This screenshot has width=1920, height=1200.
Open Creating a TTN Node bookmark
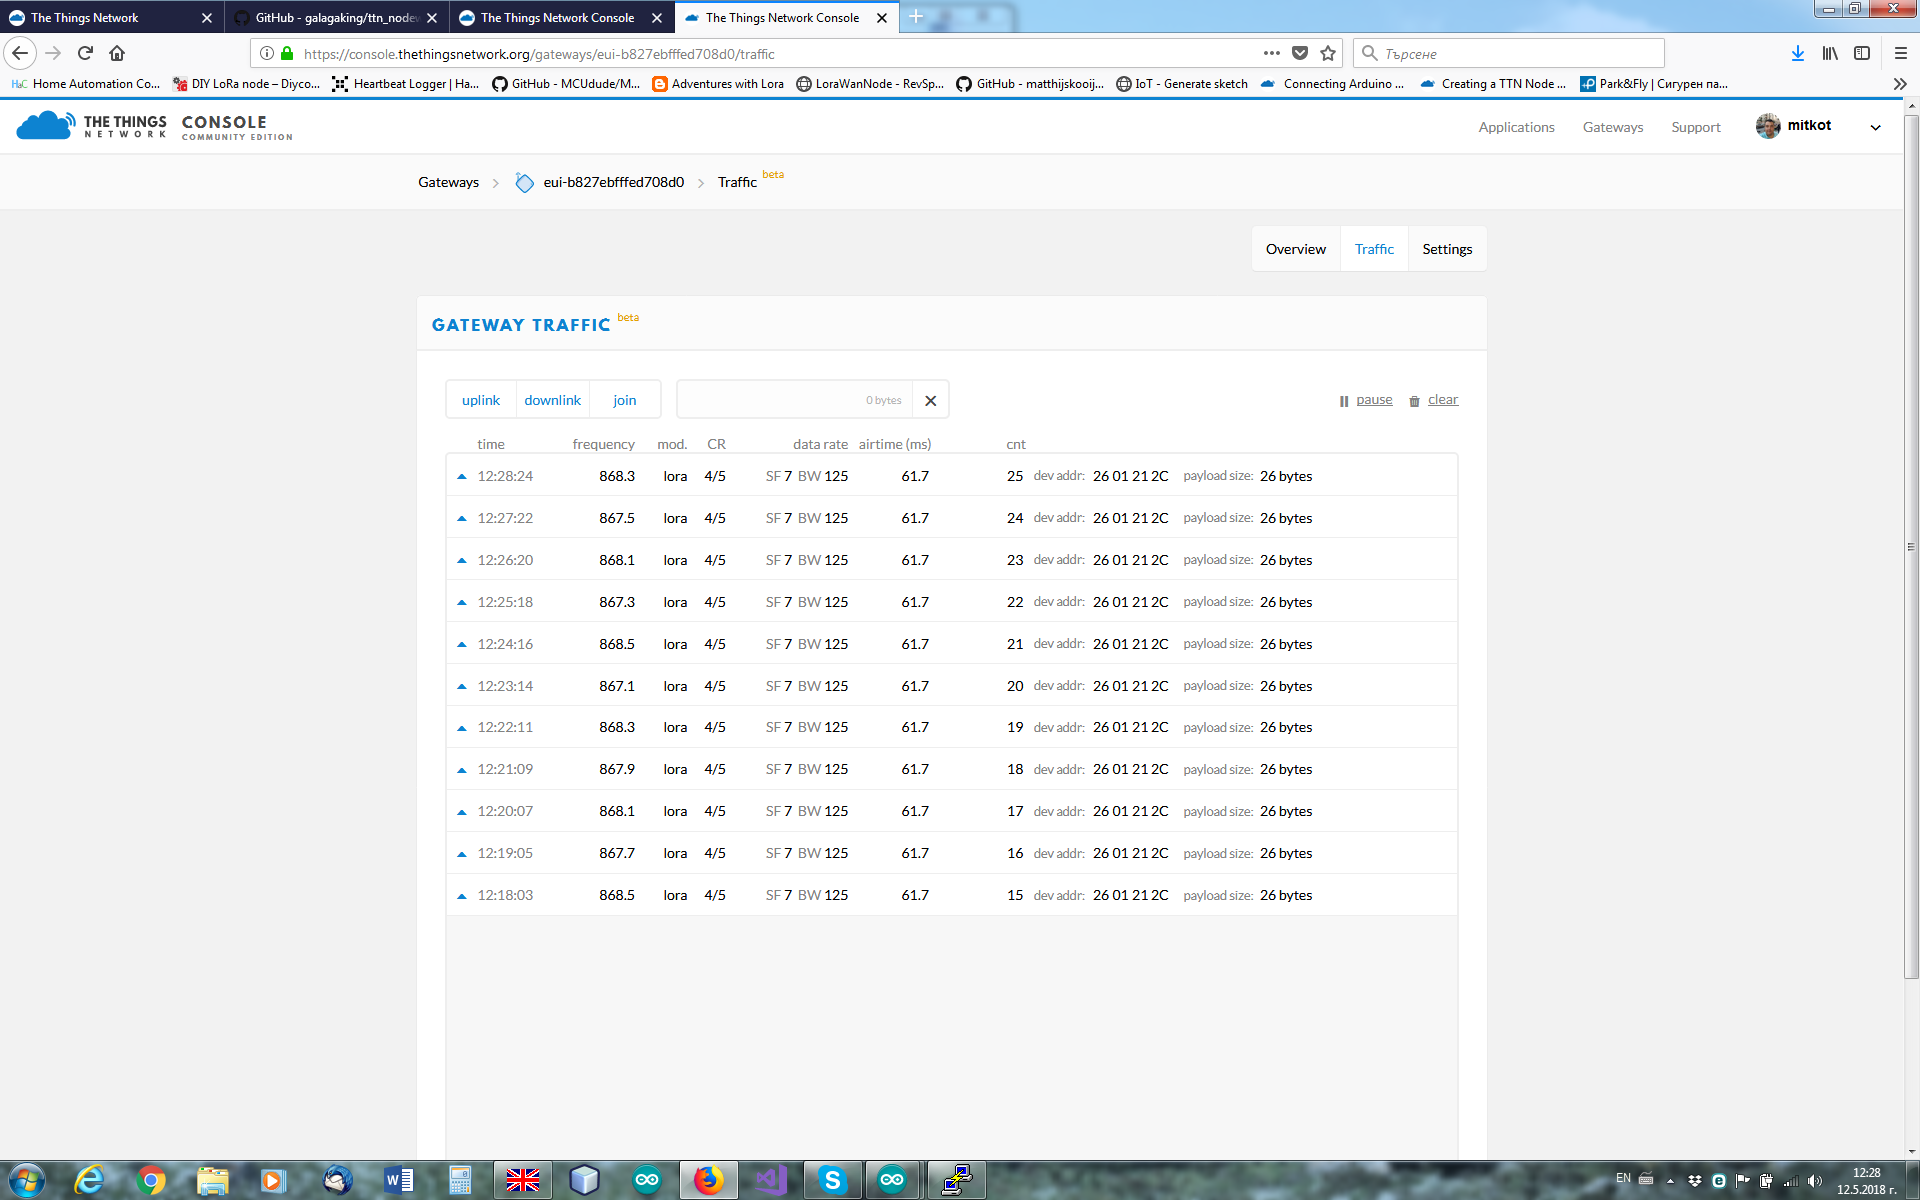coord(1493,84)
